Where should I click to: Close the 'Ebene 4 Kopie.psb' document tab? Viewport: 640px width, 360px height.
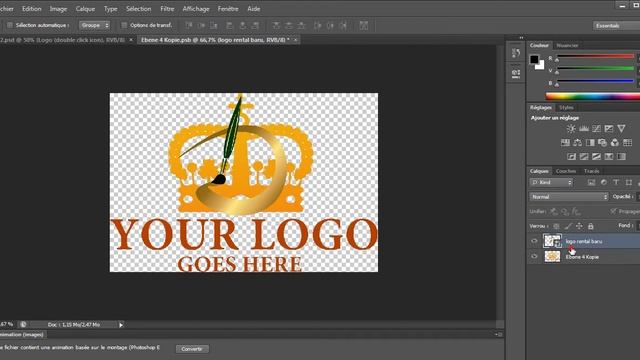(x=295, y=40)
